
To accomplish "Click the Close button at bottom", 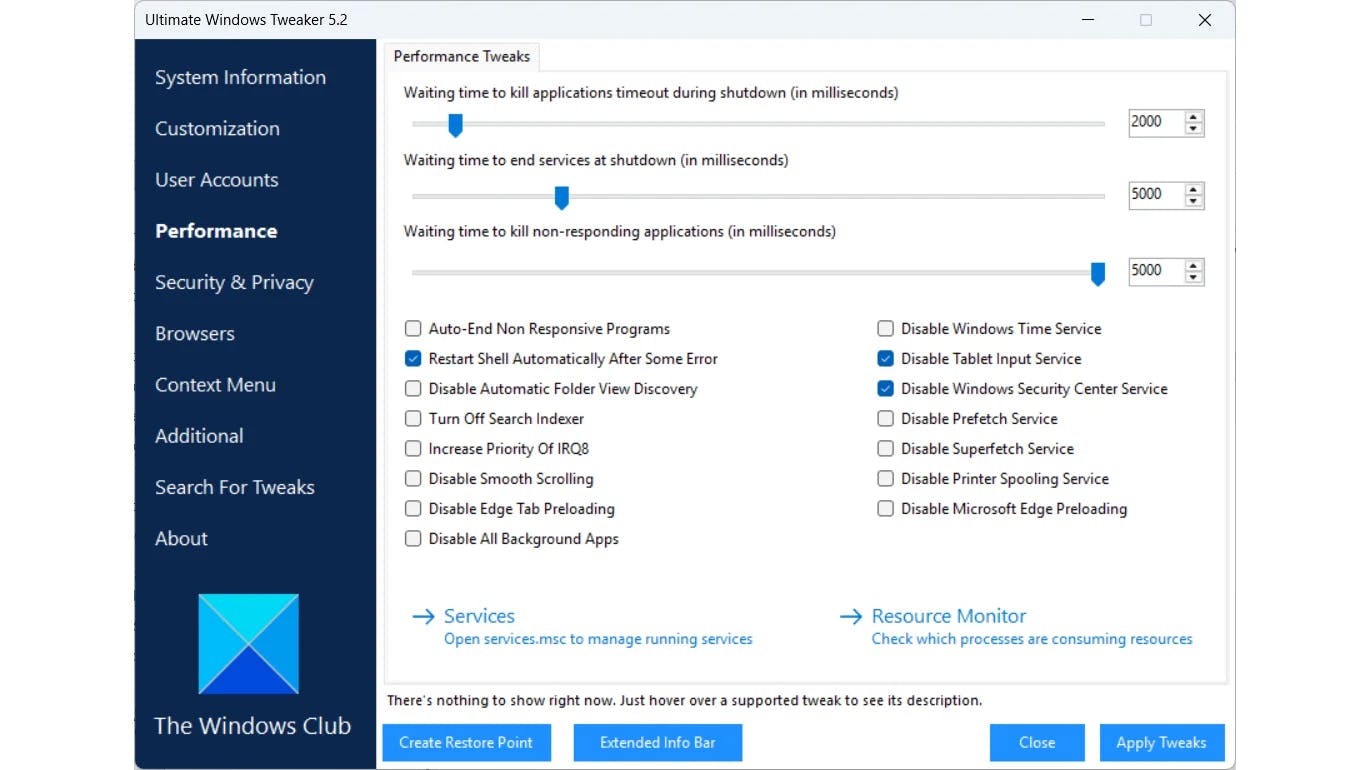I will [1037, 743].
